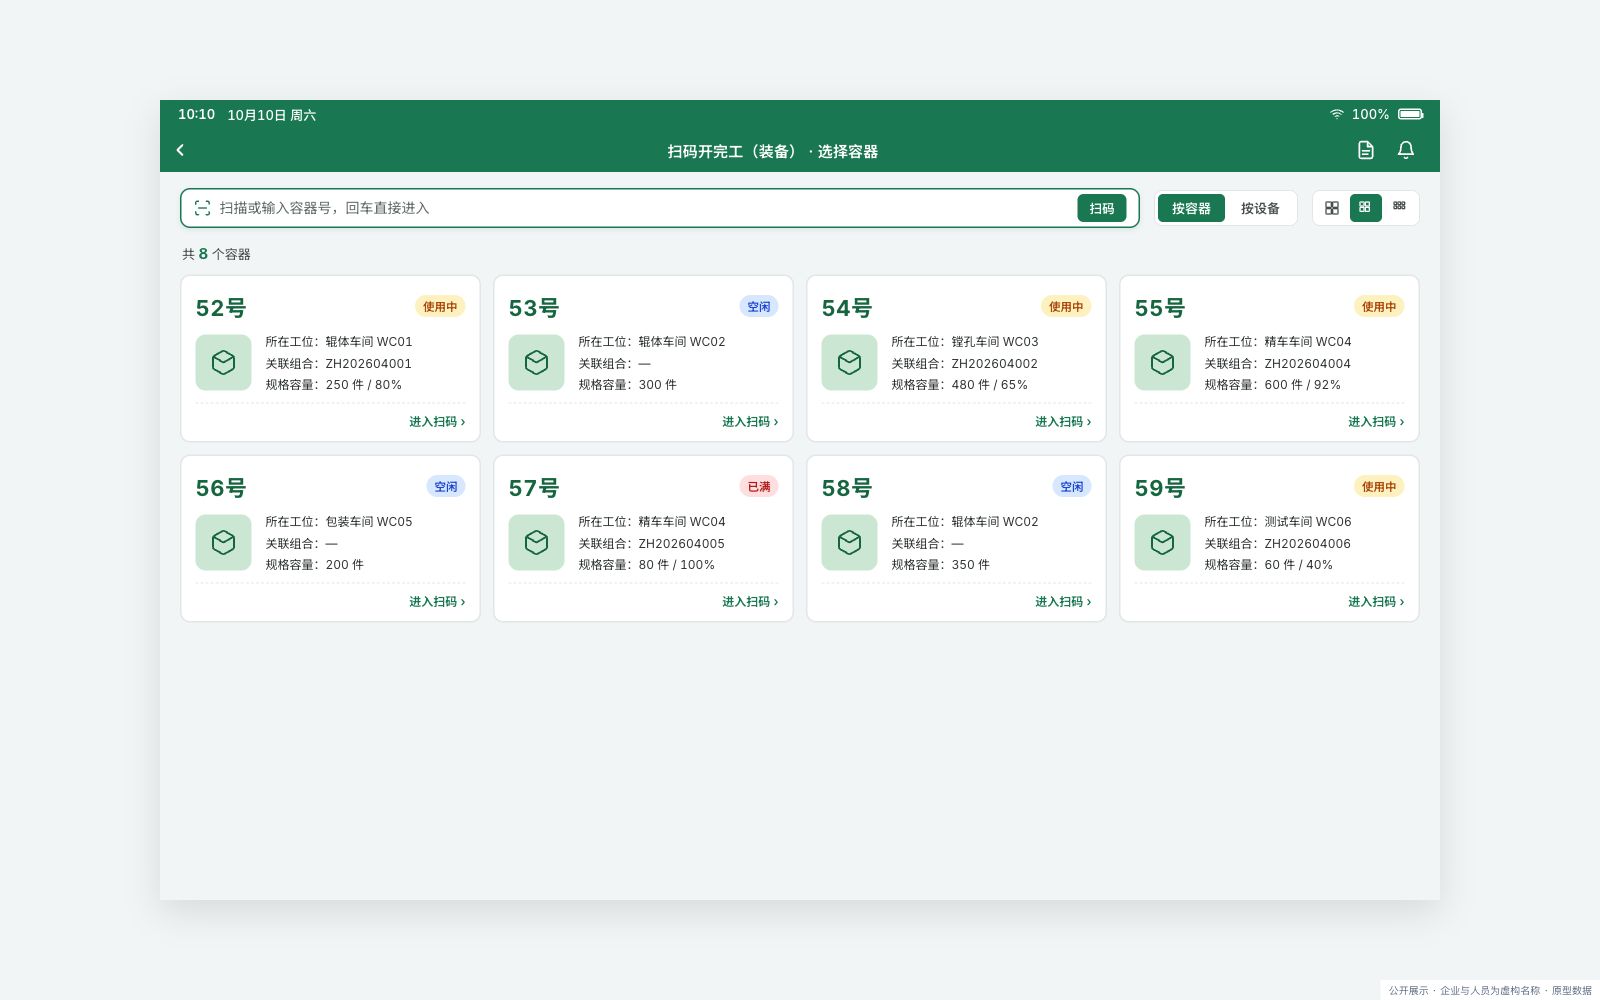Click the 空闲 badge on 53号

pos(759,307)
